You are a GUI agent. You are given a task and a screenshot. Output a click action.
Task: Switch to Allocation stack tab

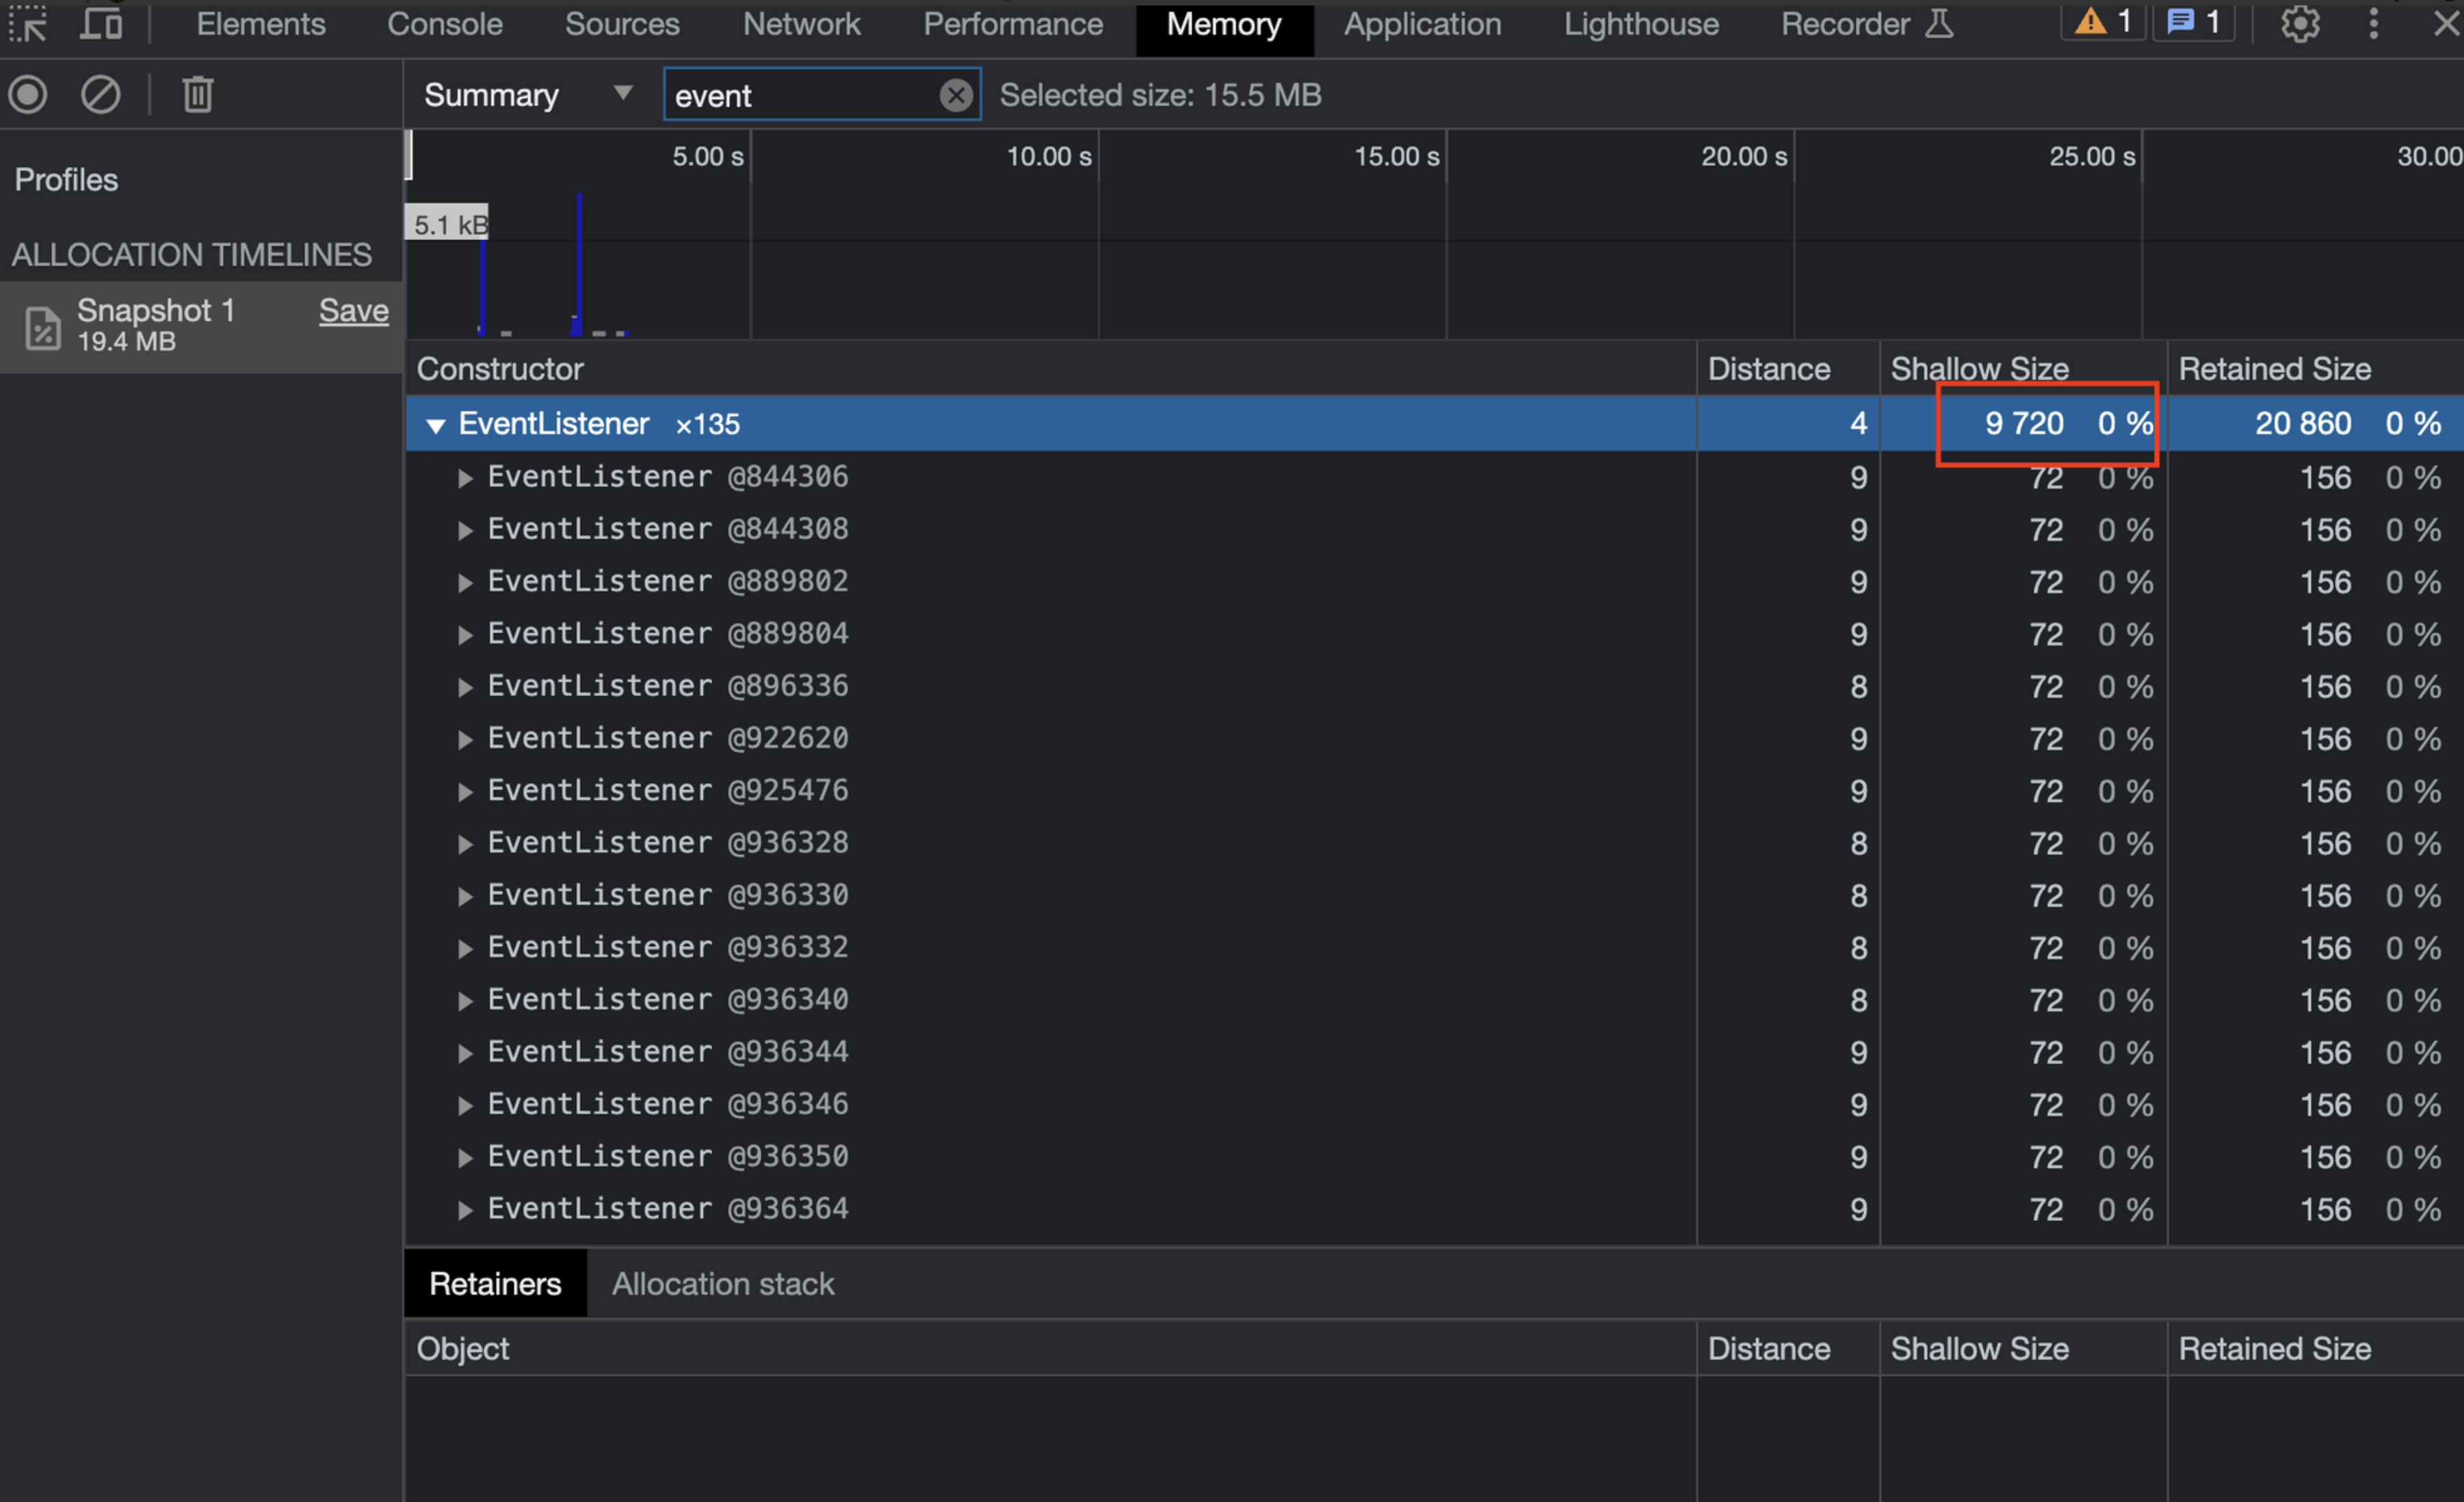click(x=722, y=1284)
